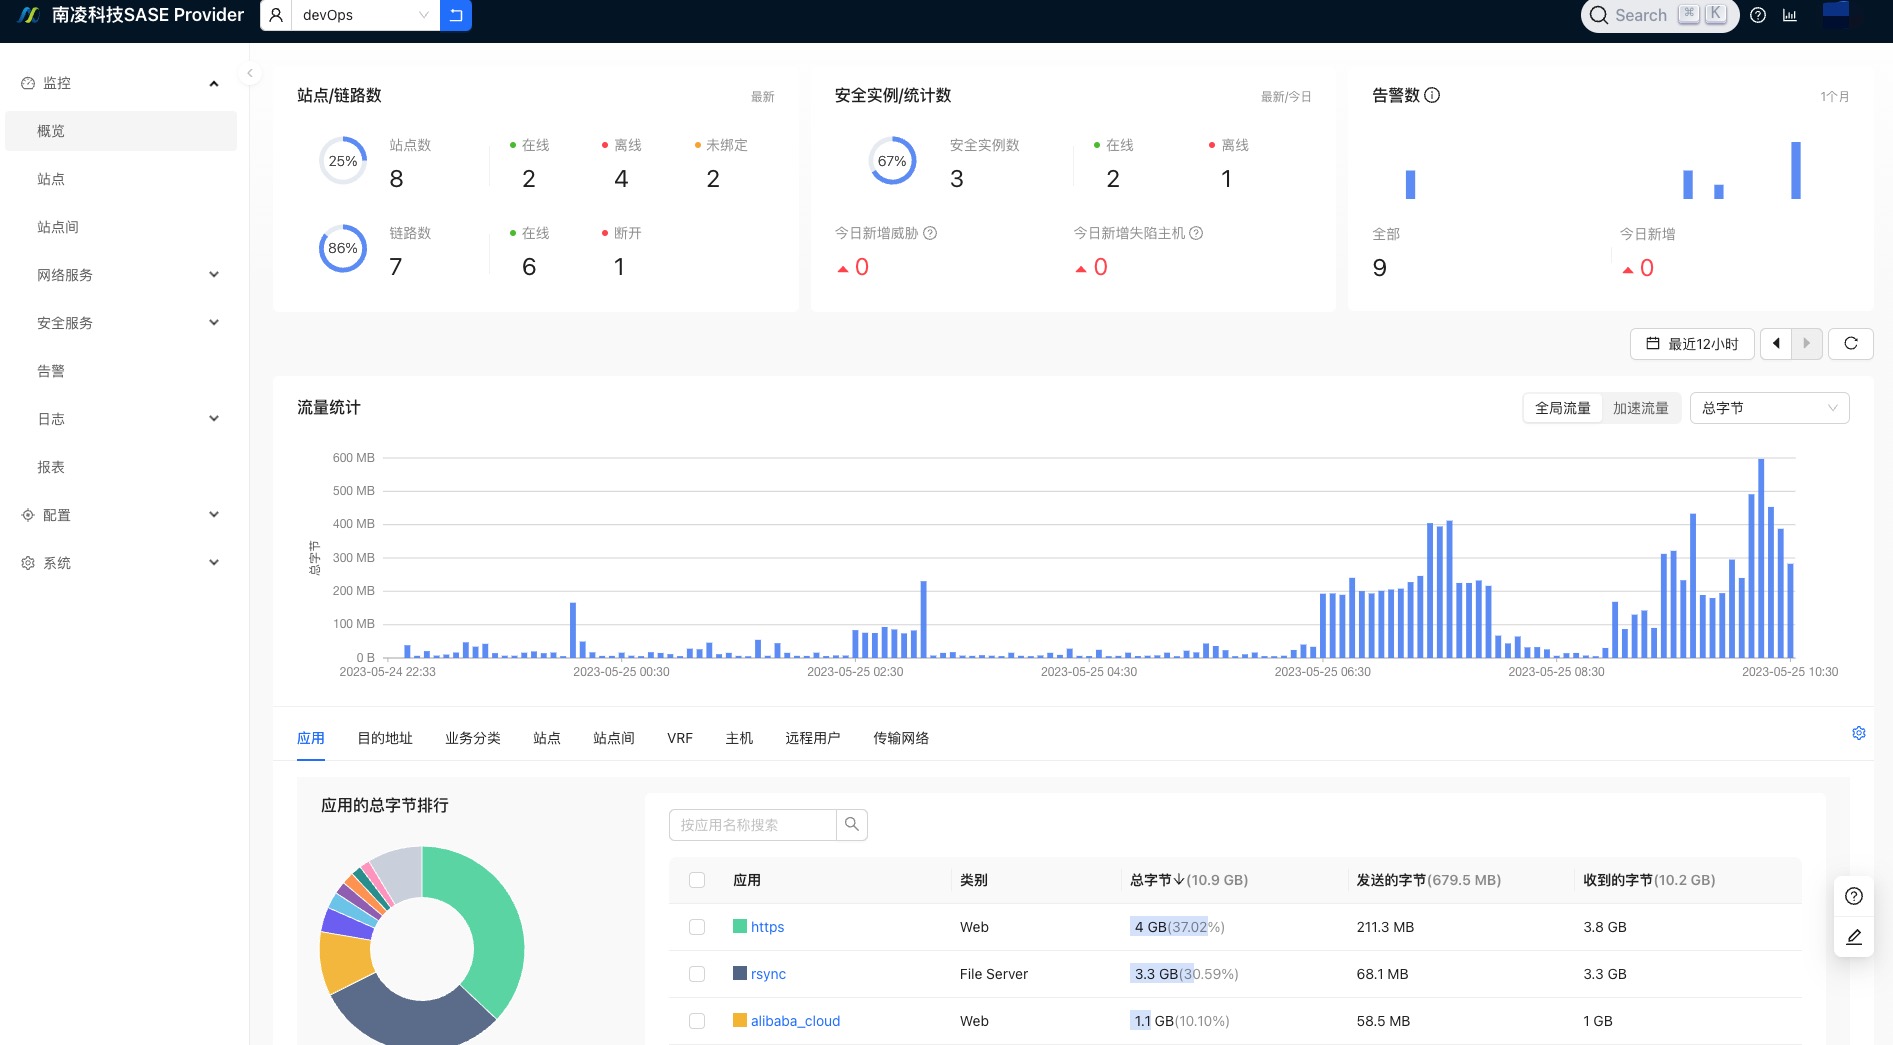Check the https row checkbox
This screenshot has width=1893, height=1045.
click(x=697, y=927)
